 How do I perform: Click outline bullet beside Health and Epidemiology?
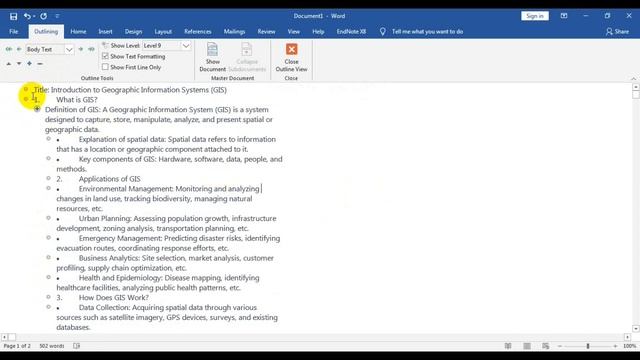point(48,277)
